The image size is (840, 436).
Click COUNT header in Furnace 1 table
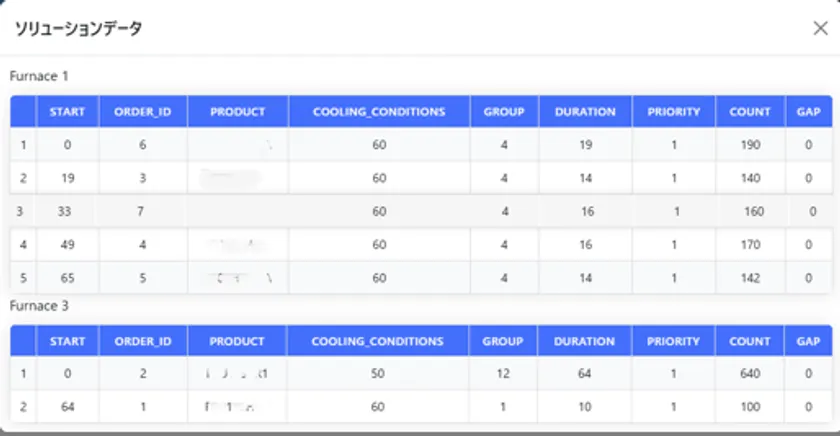coord(750,112)
